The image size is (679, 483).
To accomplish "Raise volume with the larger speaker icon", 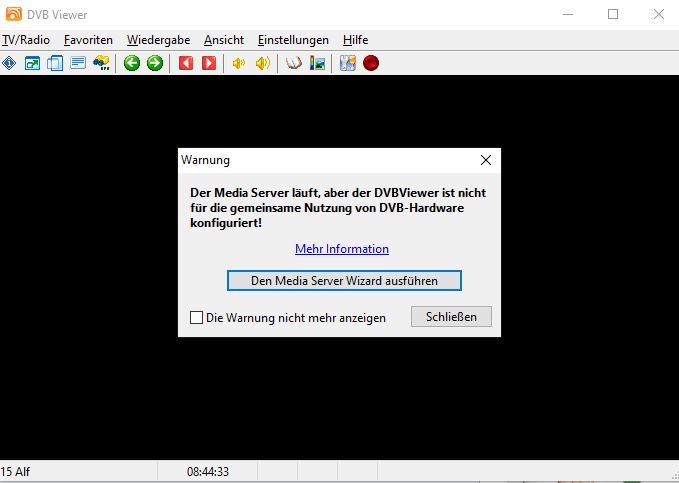I will point(262,63).
